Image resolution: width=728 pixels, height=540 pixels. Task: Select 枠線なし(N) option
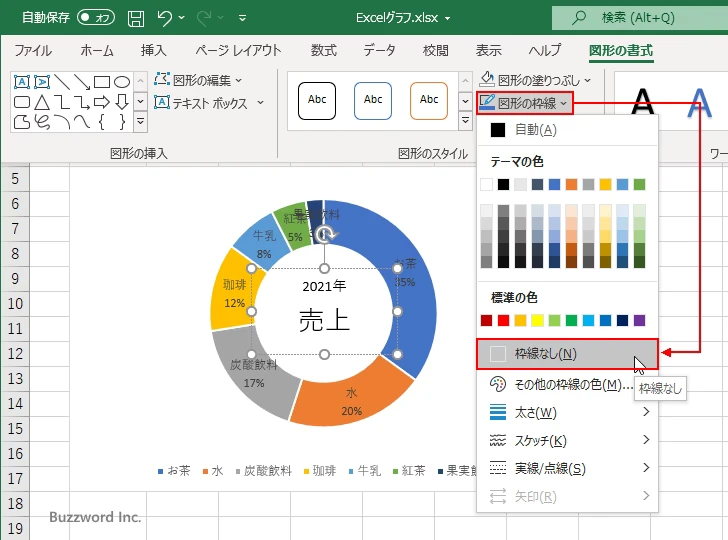point(567,354)
